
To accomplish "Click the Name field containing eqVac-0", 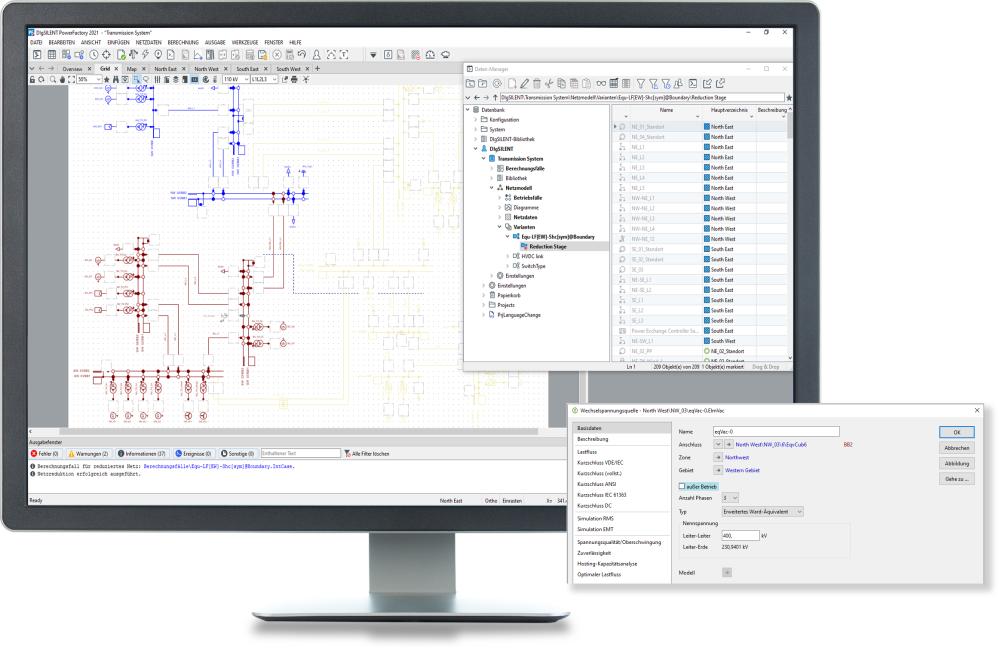I will pos(776,432).
